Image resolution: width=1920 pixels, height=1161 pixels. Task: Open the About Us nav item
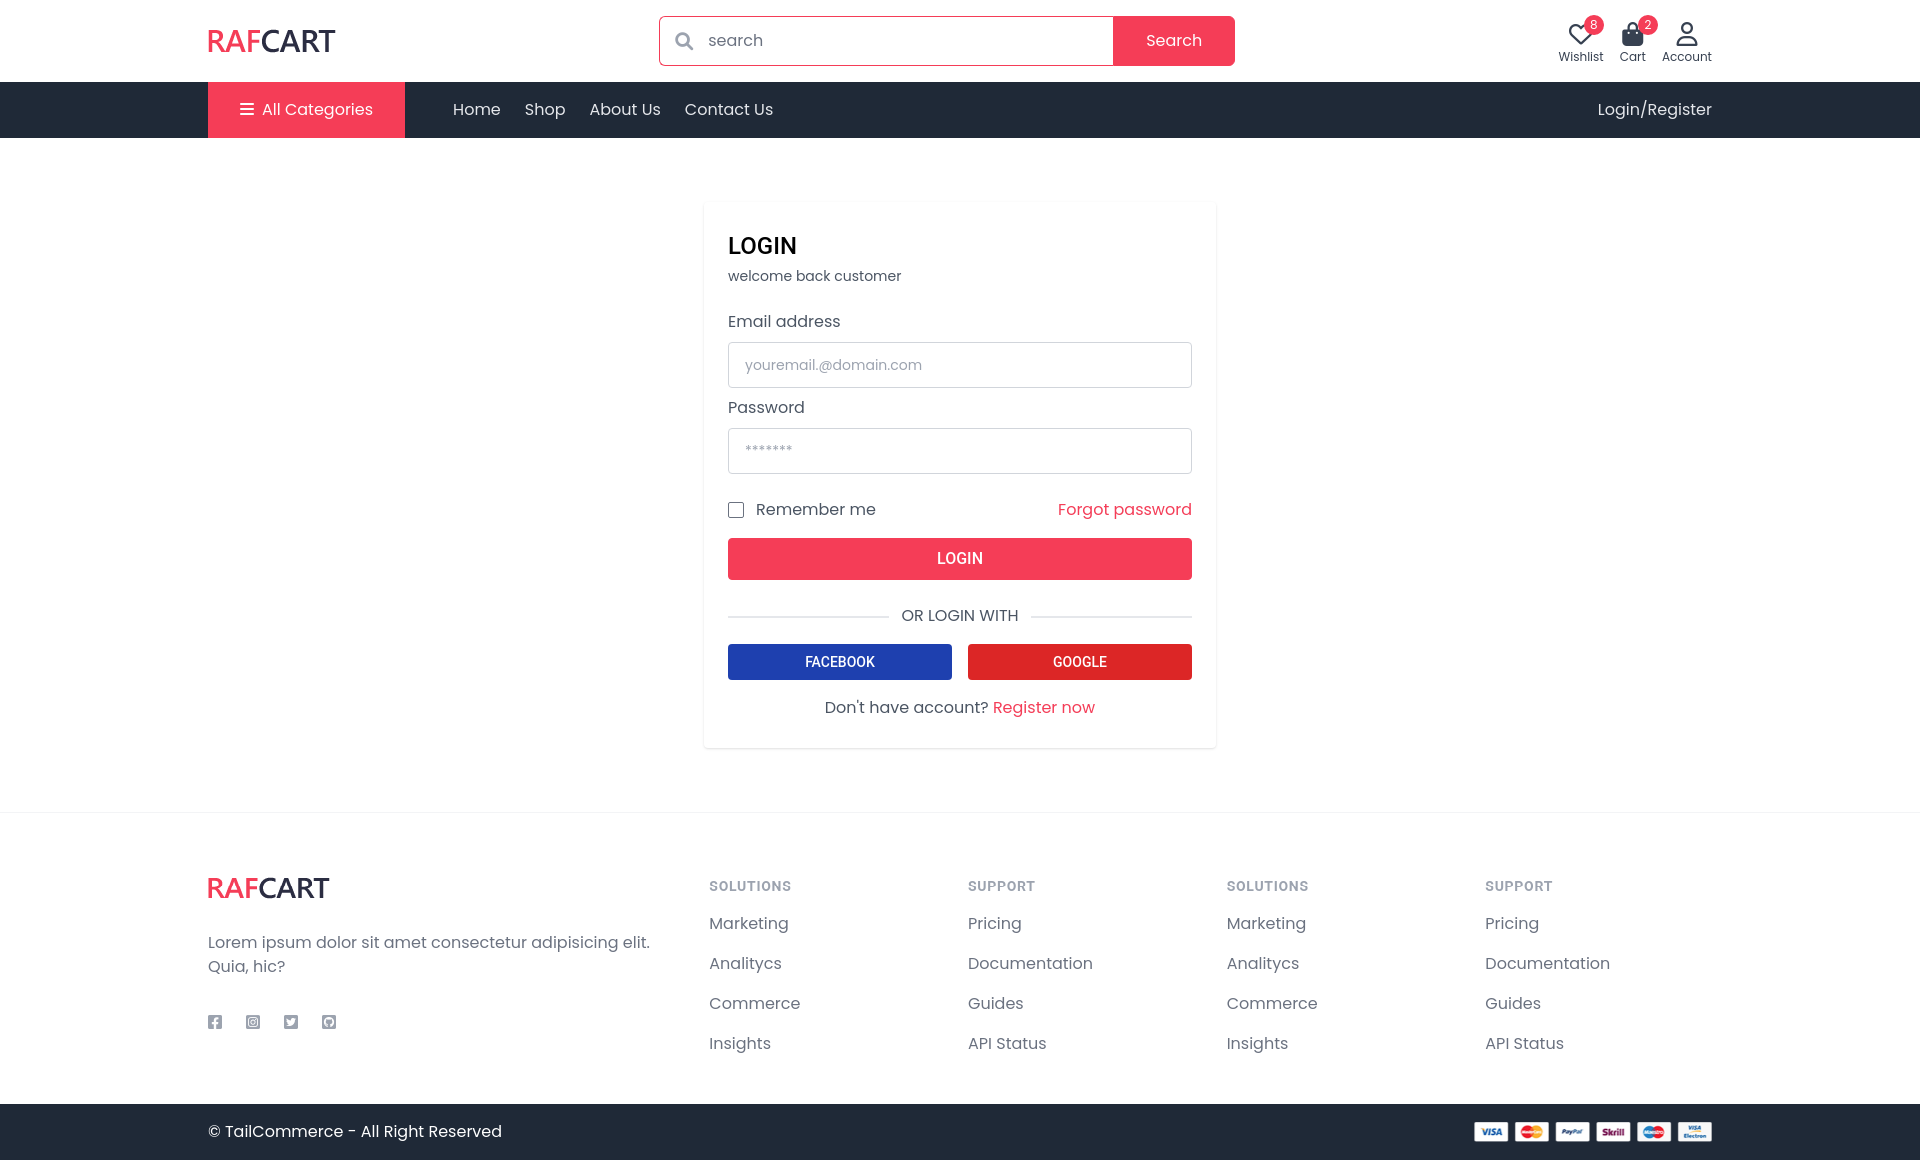(x=624, y=110)
